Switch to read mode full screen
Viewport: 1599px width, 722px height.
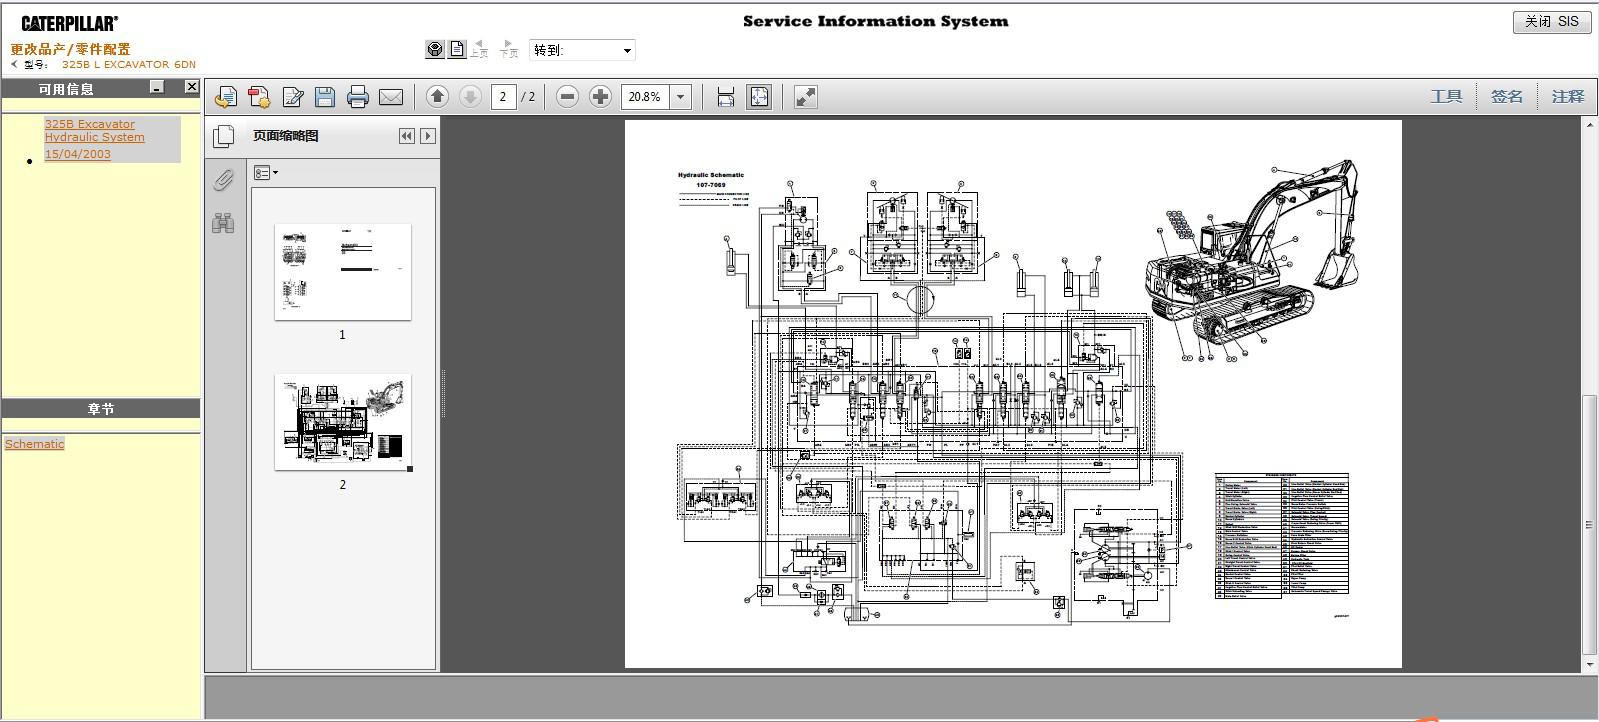click(805, 97)
